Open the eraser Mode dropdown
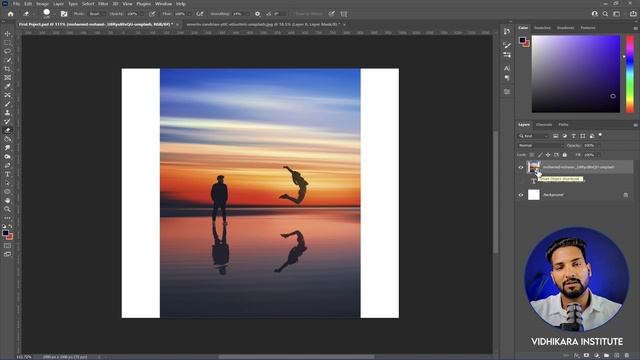The height and width of the screenshot is (360, 640). [96, 14]
